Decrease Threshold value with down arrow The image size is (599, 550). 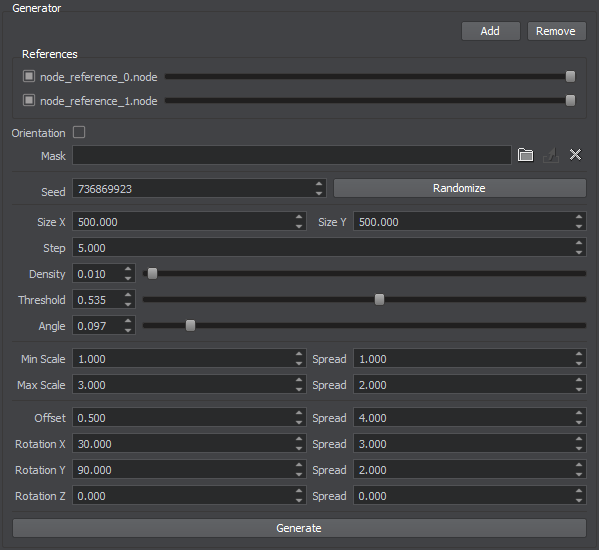coord(128,304)
